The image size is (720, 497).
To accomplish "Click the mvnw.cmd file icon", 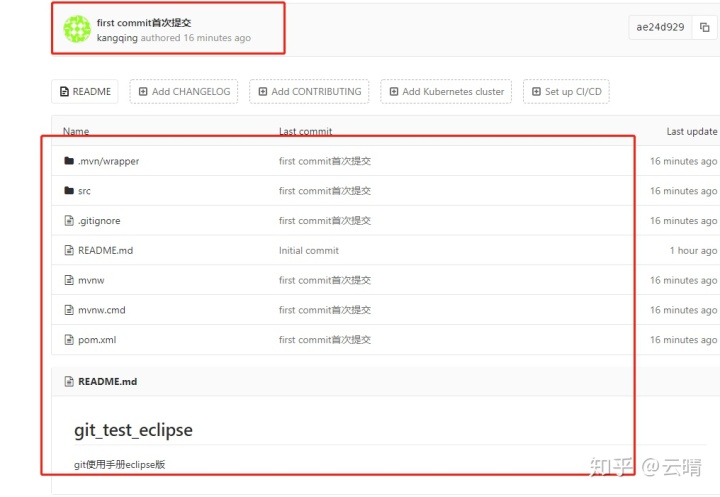I will pyautogui.click(x=69, y=310).
